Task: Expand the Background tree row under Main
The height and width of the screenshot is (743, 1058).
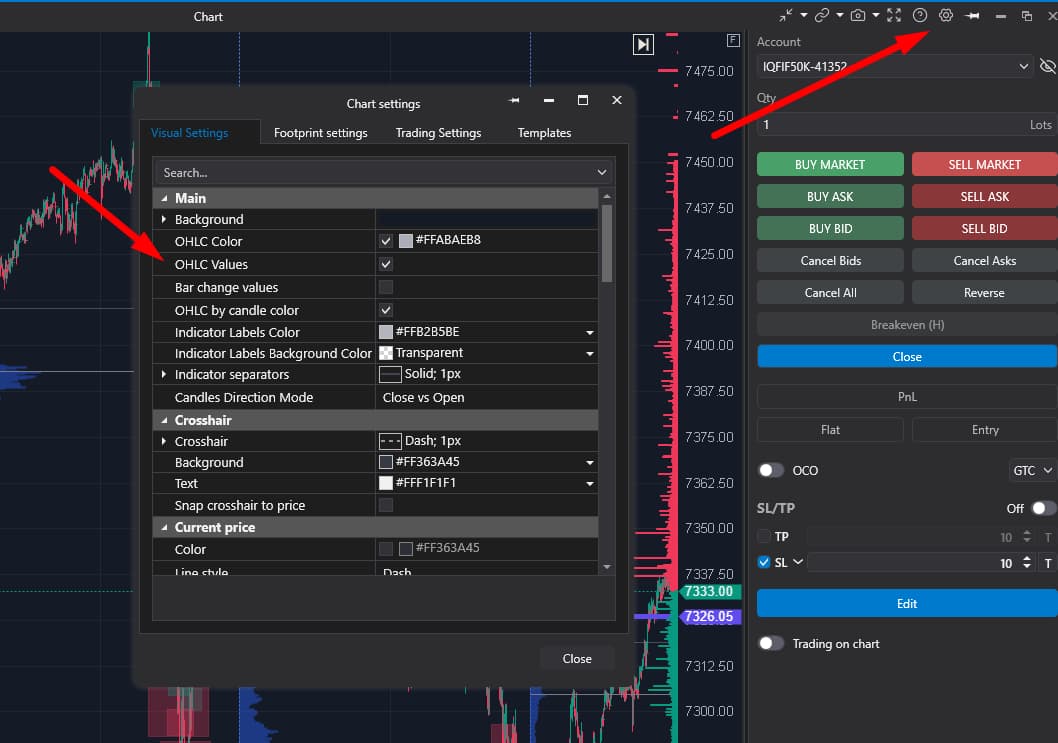Action: (164, 219)
